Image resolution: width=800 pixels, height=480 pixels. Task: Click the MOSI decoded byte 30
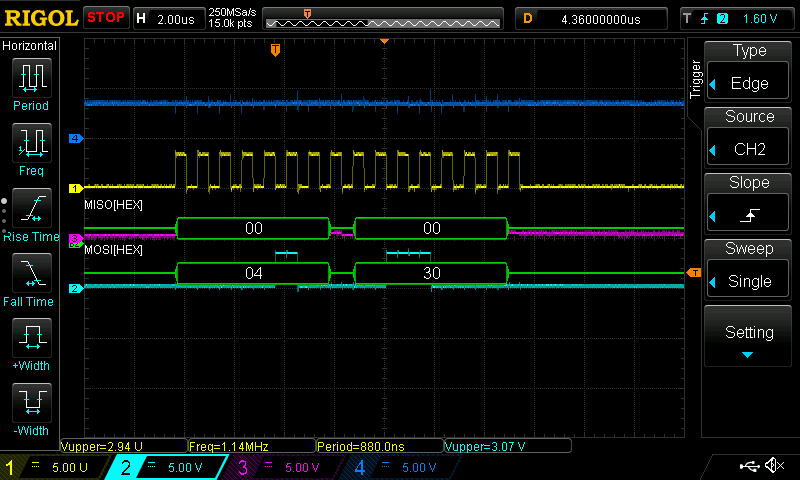[x=431, y=273]
